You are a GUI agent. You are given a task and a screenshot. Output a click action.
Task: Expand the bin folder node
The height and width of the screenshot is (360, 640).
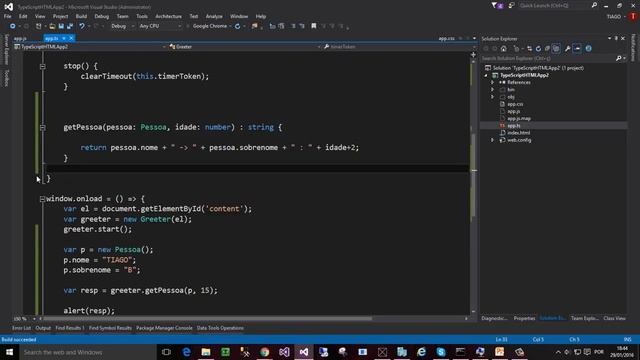pos(493,90)
